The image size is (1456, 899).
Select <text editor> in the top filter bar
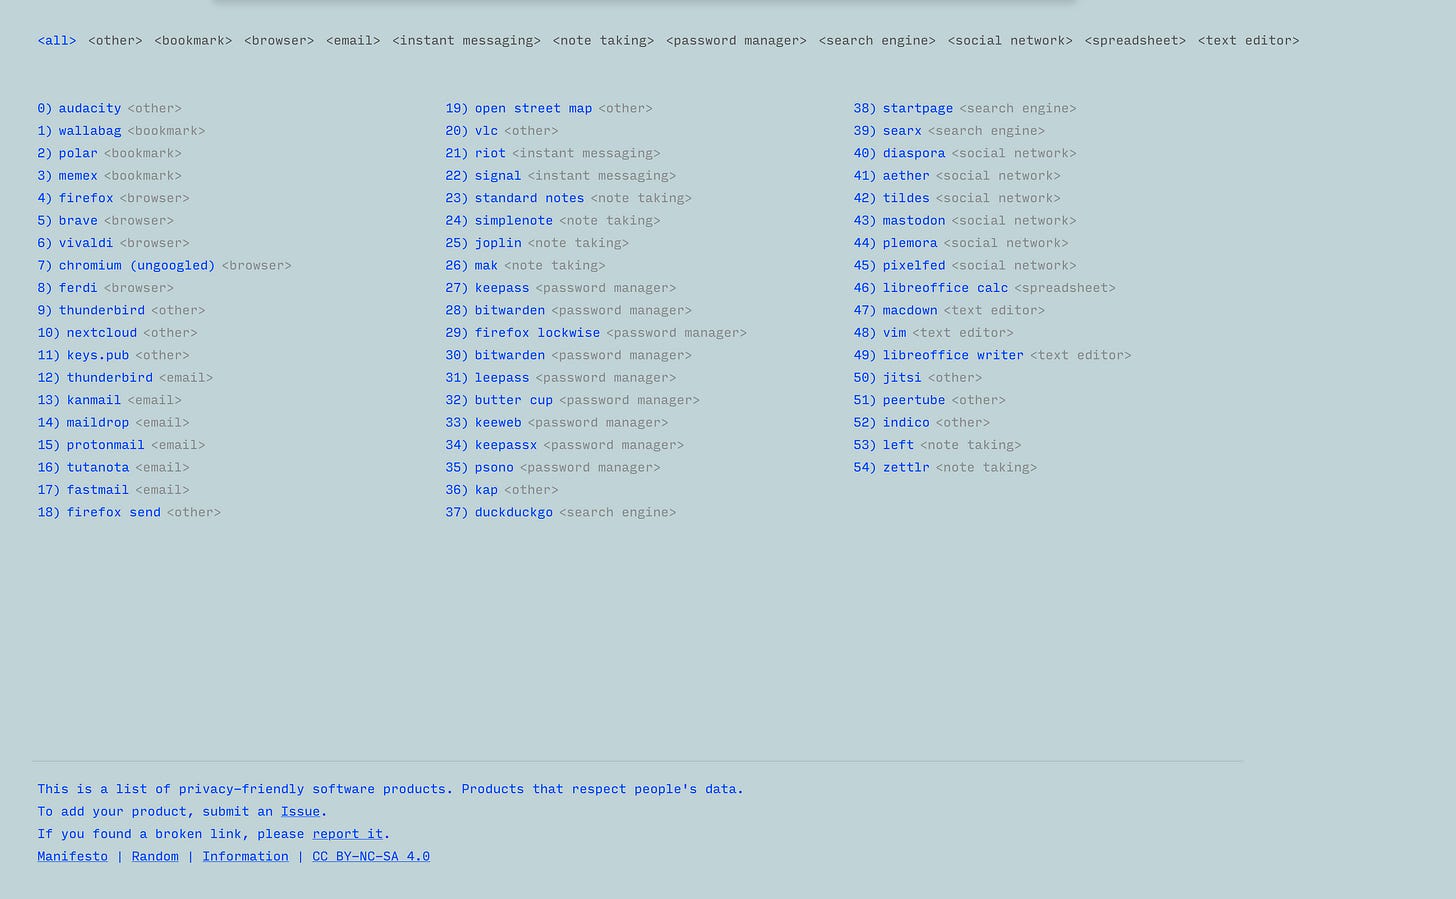point(1248,41)
